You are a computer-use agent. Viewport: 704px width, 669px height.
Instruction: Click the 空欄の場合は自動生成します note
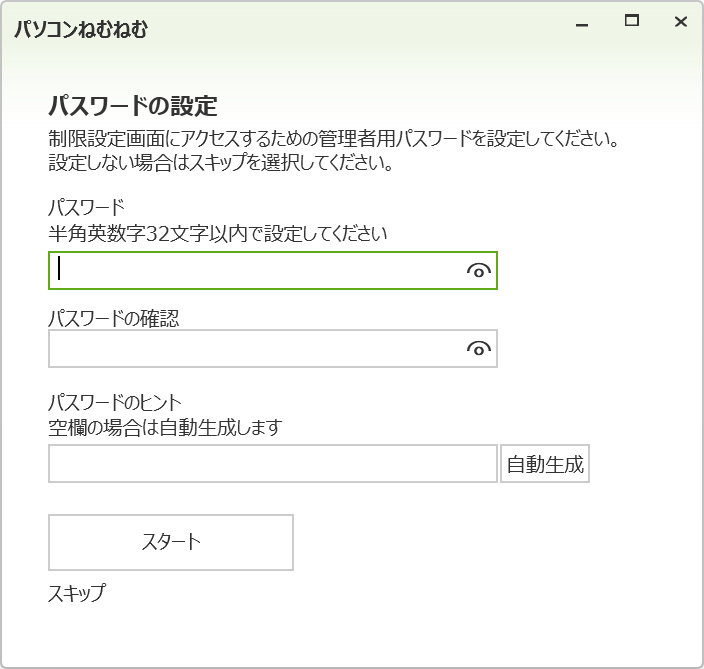point(165,428)
